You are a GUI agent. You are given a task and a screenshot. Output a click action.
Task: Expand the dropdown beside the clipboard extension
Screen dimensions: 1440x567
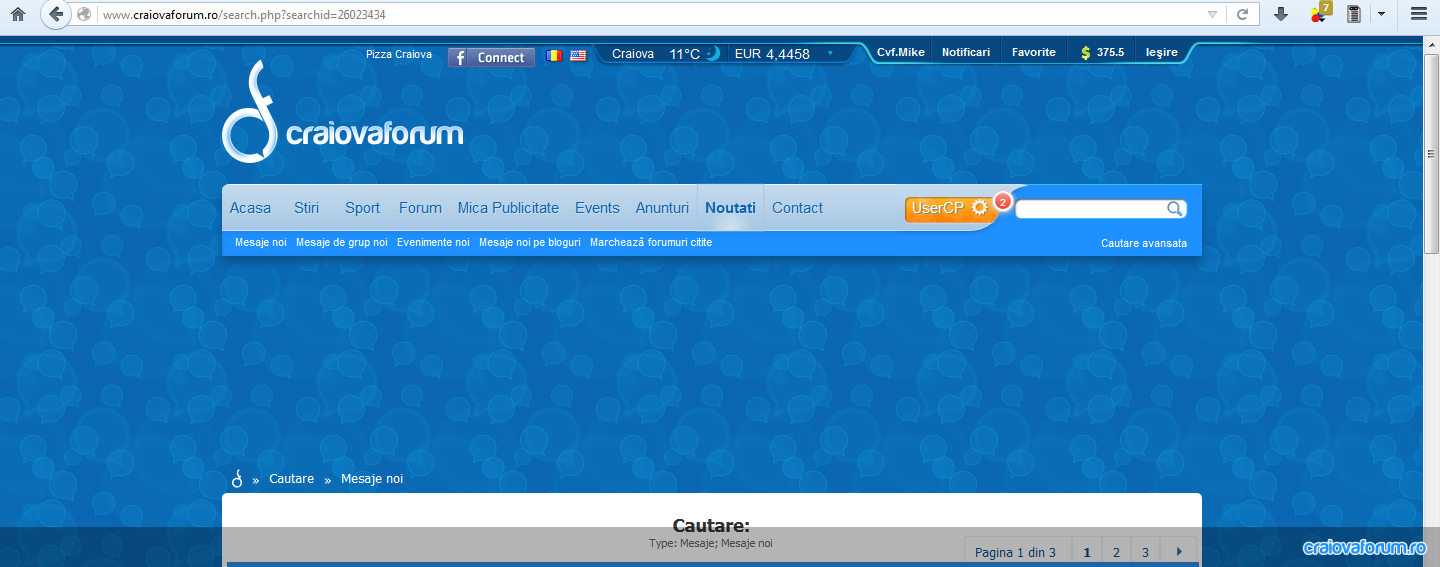click(1381, 14)
